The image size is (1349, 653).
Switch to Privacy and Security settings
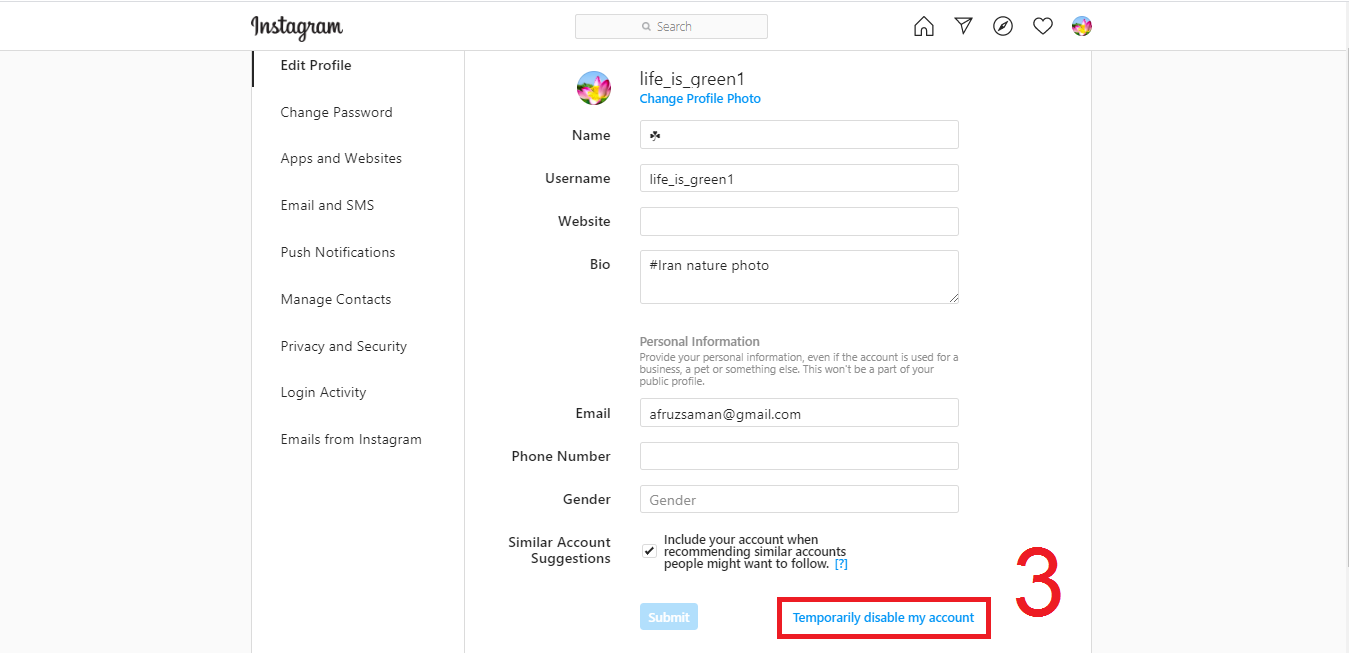click(343, 346)
